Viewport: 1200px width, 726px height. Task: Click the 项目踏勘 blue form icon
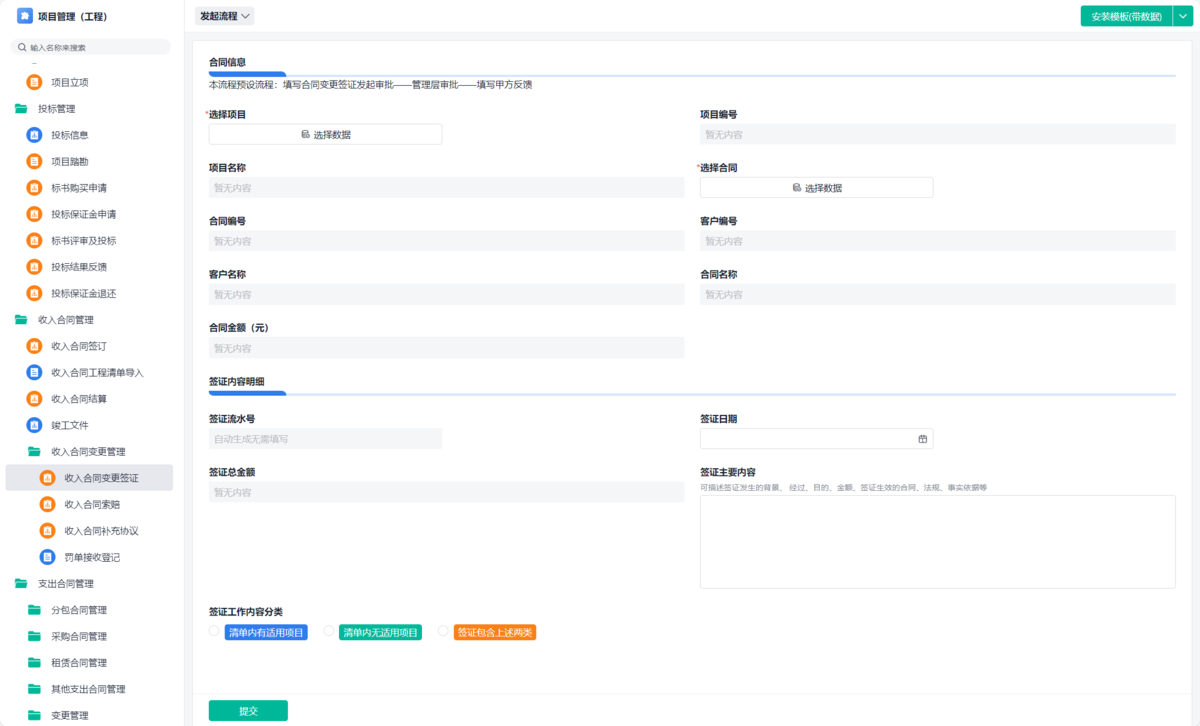point(35,162)
